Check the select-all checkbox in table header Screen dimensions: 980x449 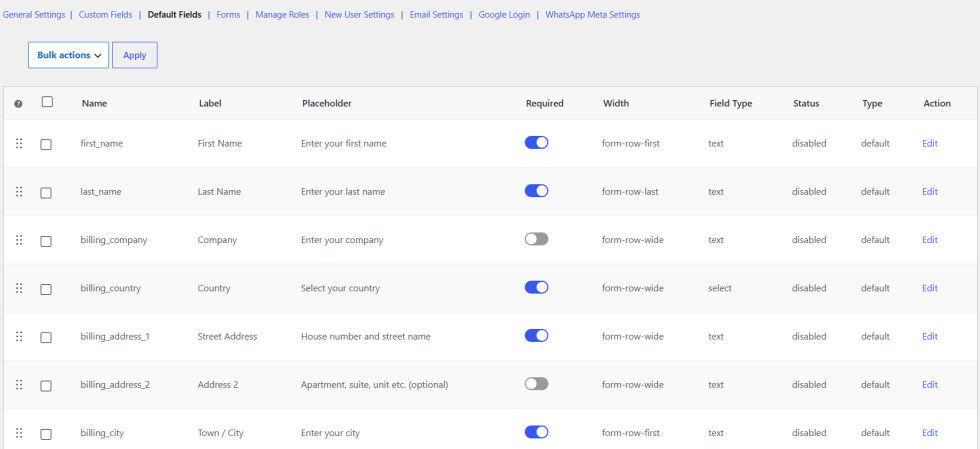[x=48, y=101]
